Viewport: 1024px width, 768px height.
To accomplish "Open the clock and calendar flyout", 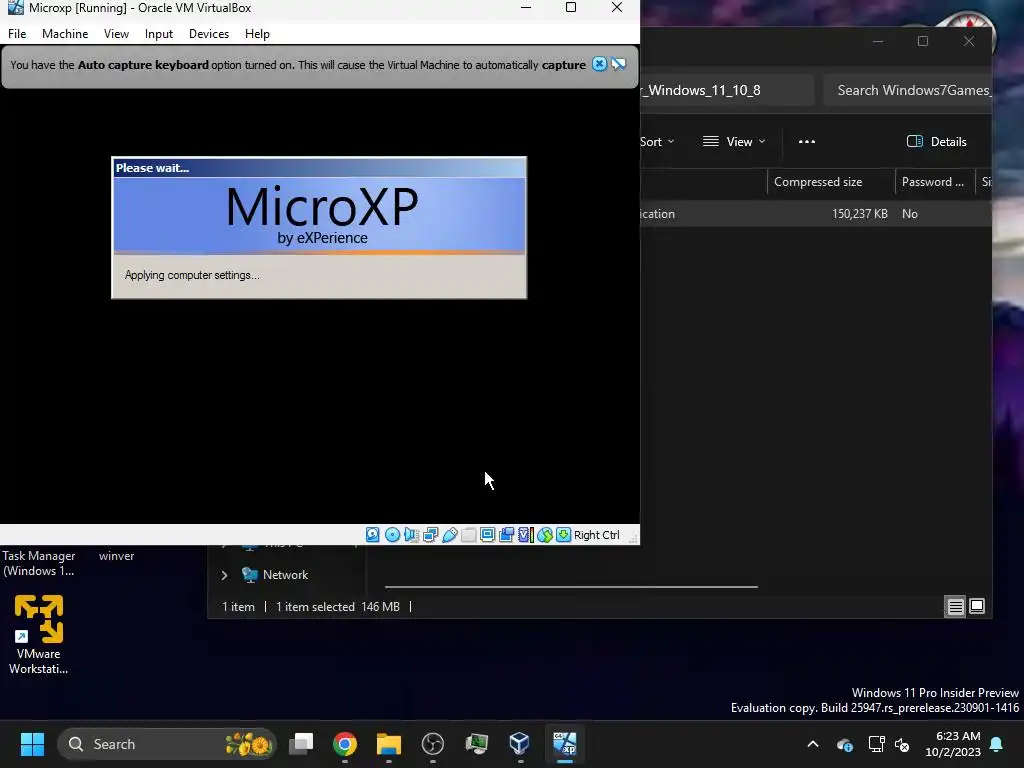I will (953, 744).
